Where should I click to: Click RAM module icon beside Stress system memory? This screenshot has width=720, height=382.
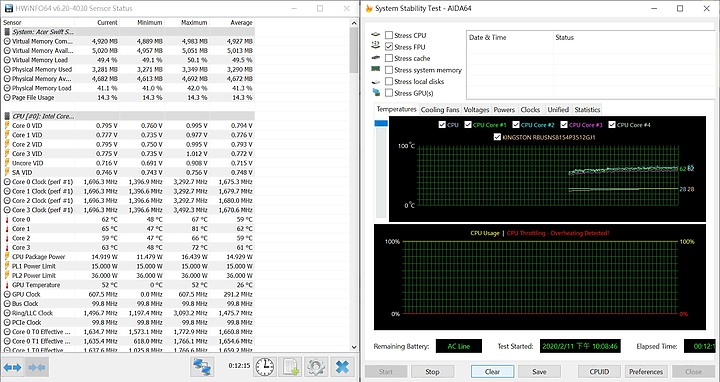[x=376, y=69]
